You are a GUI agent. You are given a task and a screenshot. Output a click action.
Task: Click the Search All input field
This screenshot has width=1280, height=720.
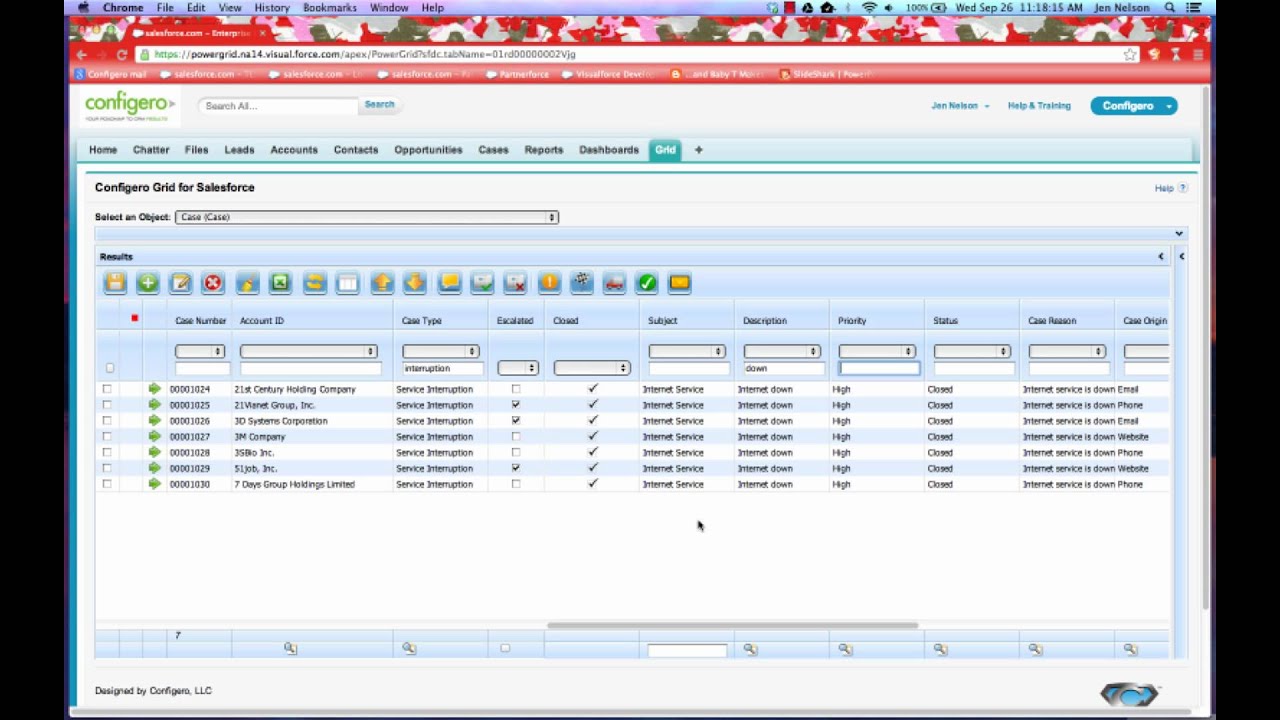tap(279, 106)
